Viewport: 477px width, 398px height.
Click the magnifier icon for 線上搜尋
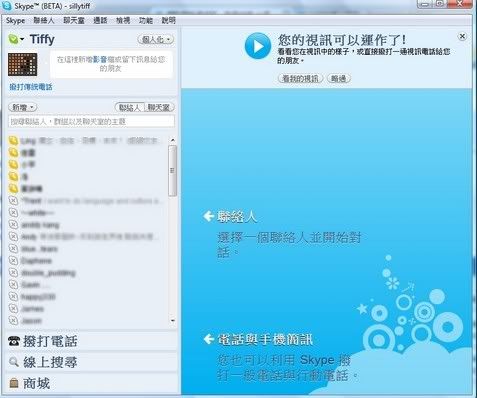pos(14,362)
